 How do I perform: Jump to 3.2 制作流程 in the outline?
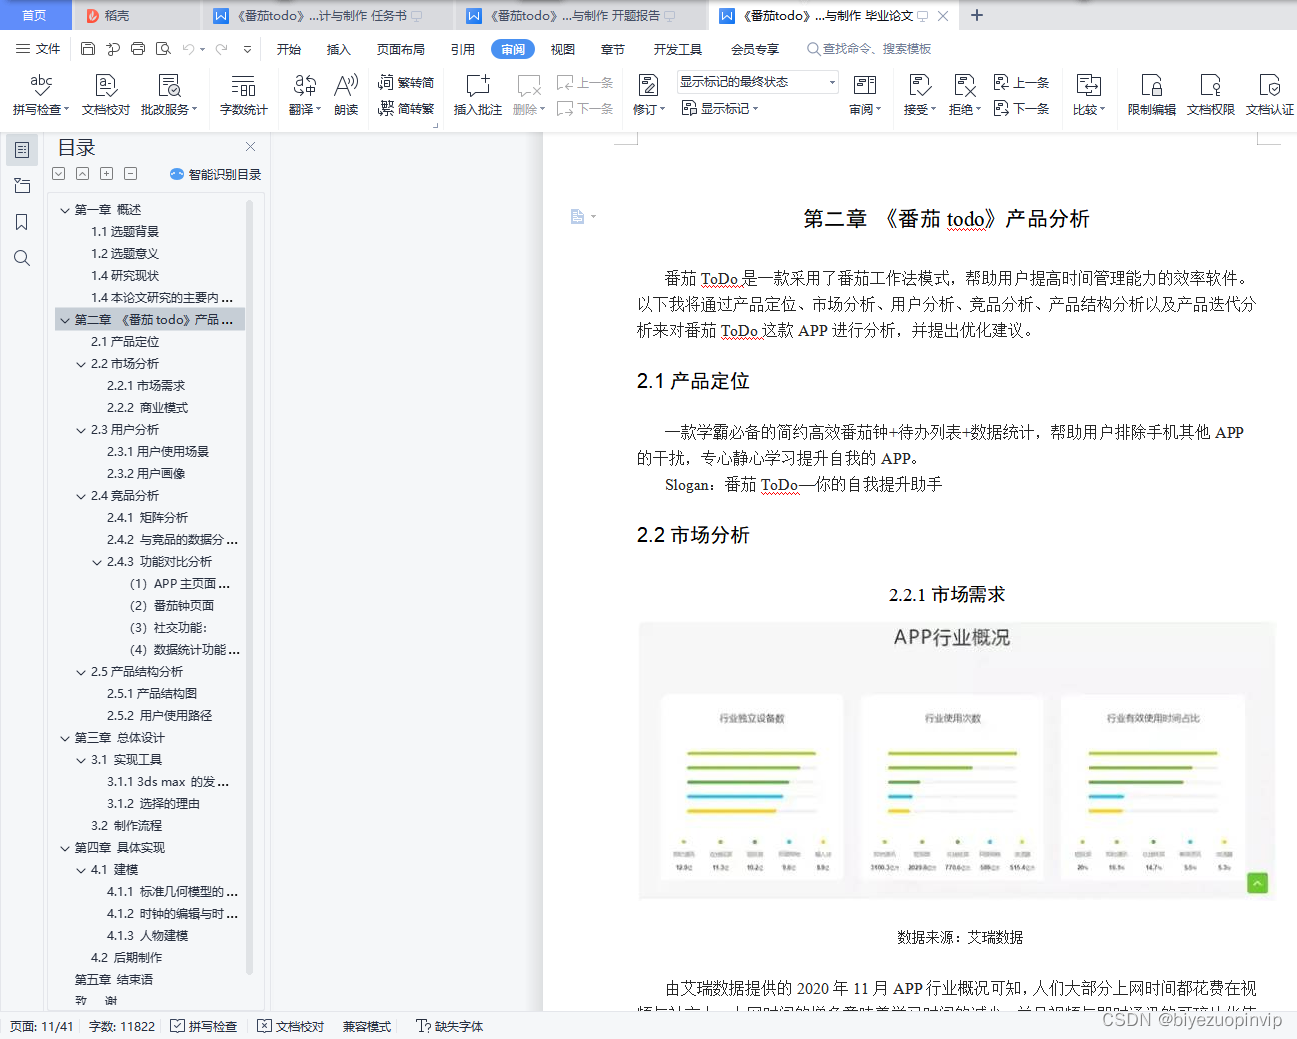[x=126, y=826]
